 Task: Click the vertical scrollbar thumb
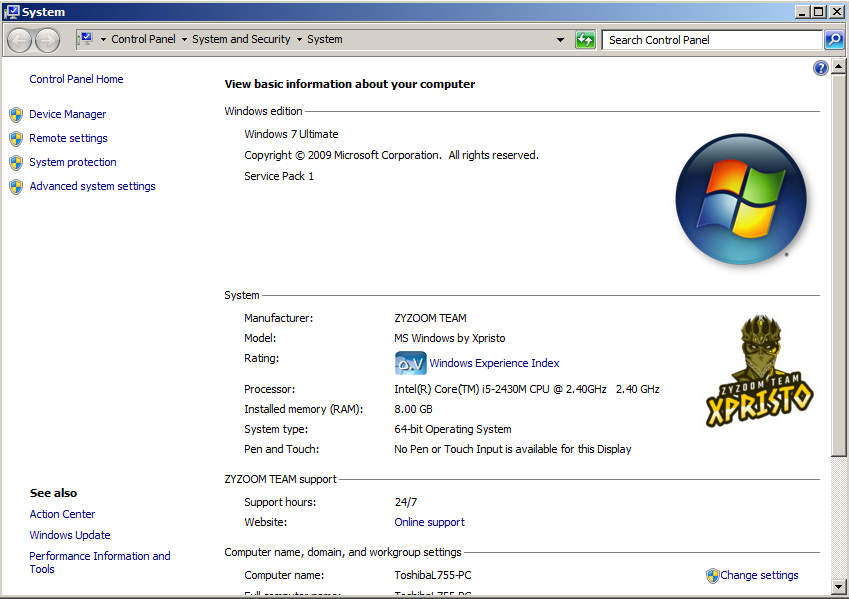838,265
